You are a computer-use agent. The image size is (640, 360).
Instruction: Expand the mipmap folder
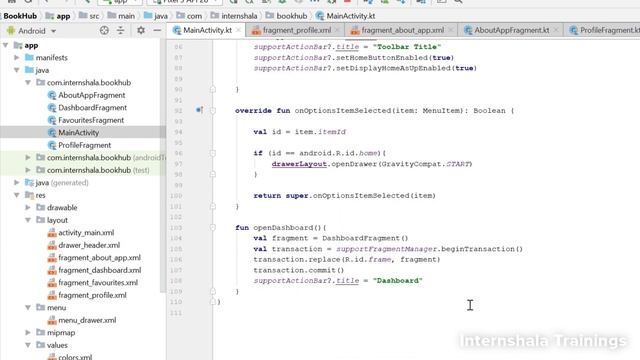pyautogui.click(x=28, y=333)
